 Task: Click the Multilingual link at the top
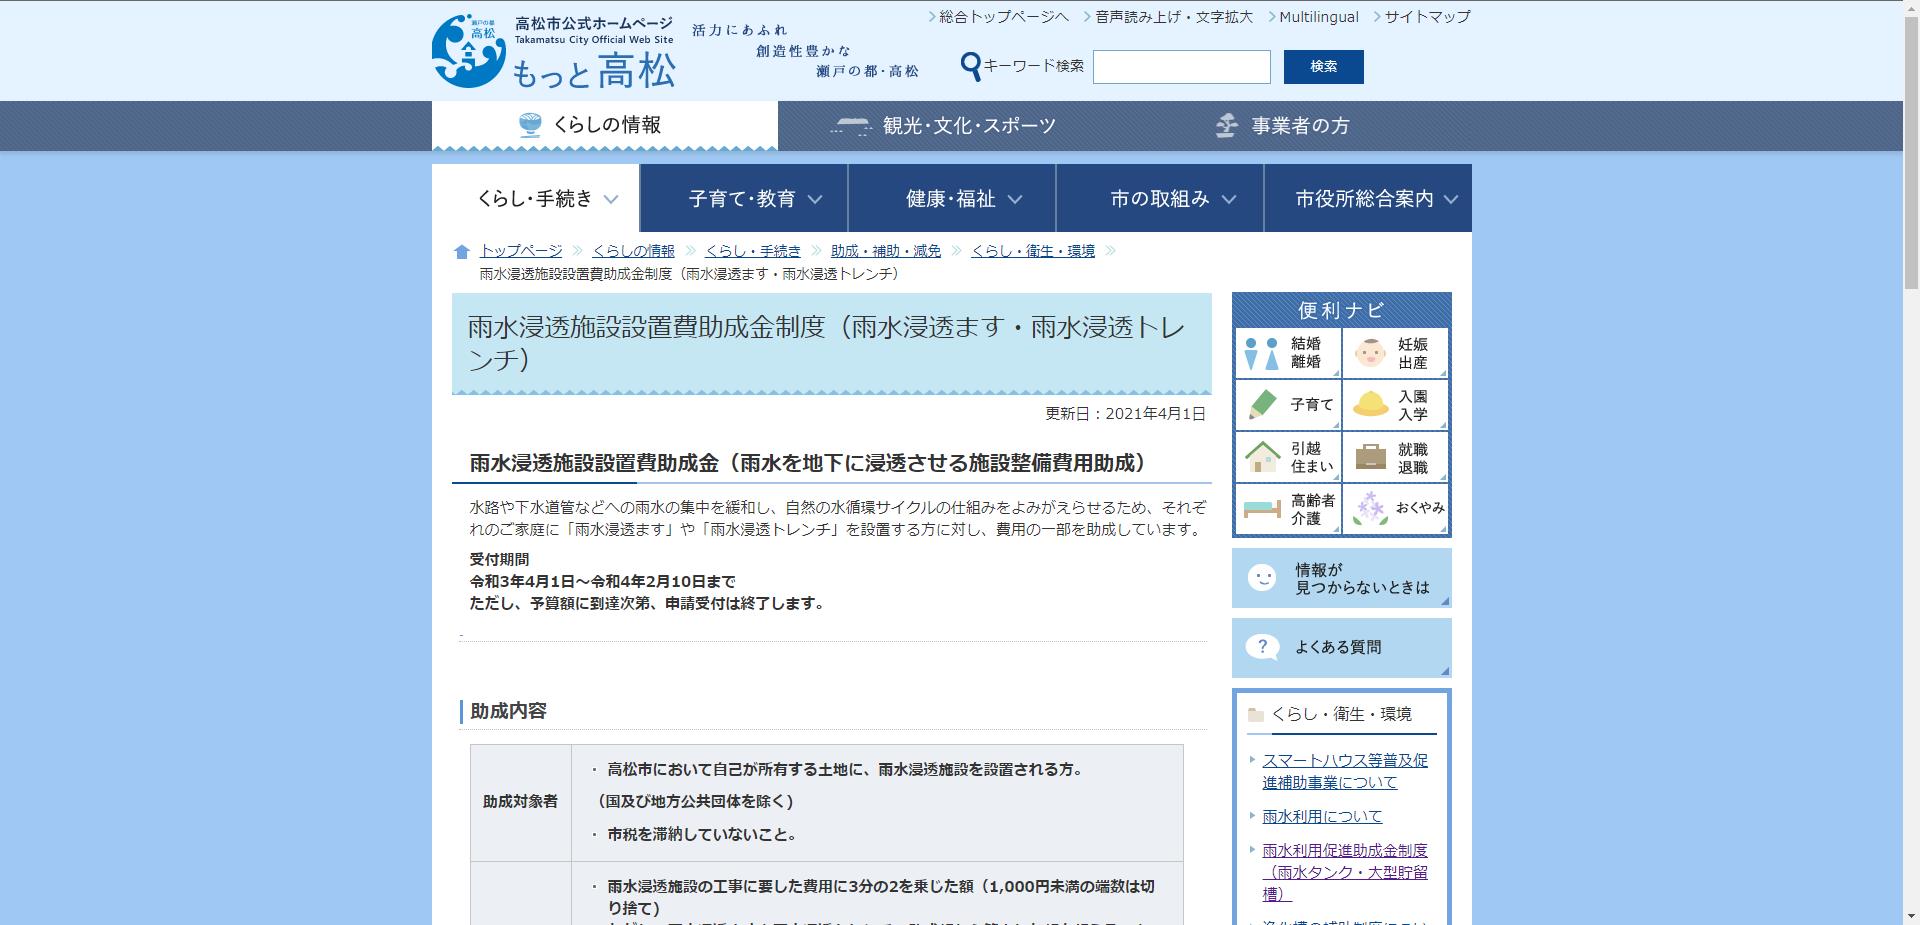click(1319, 16)
